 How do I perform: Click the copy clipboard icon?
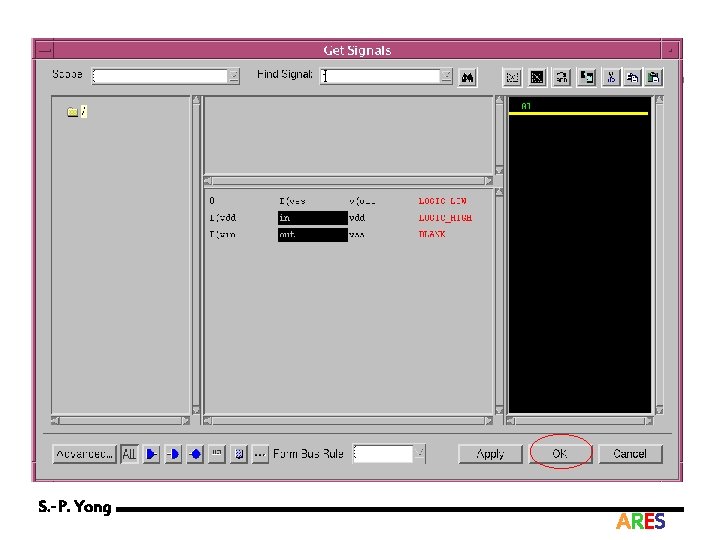click(632, 77)
